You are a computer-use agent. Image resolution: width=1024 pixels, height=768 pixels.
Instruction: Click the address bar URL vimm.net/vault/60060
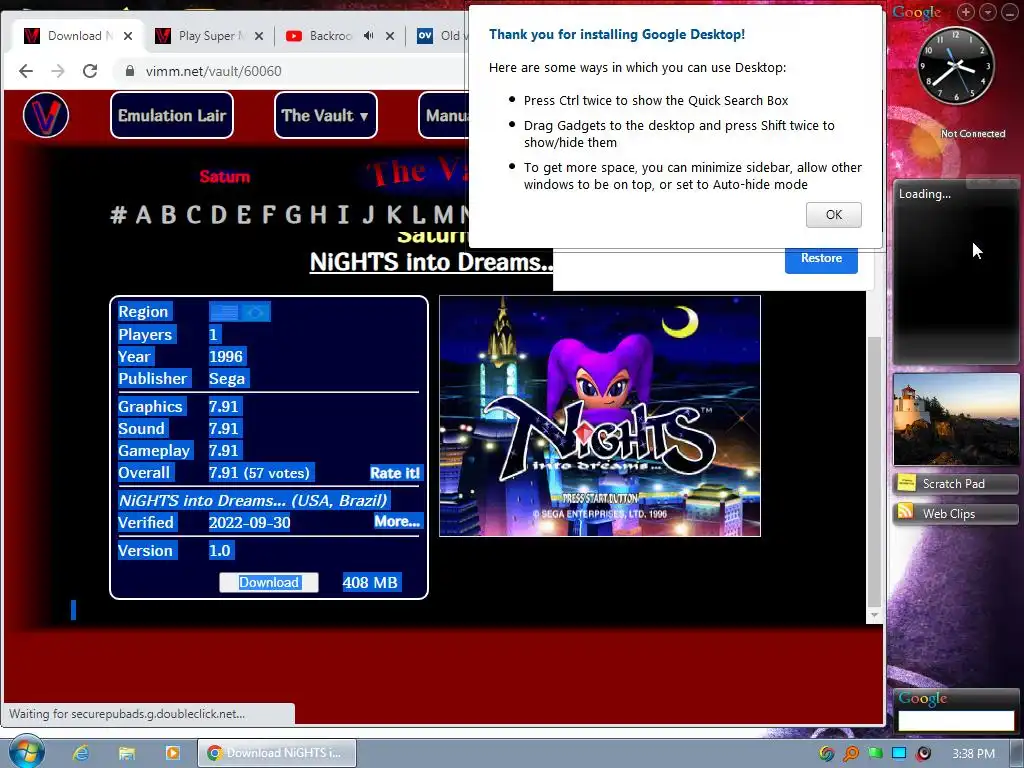[x=214, y=71]
